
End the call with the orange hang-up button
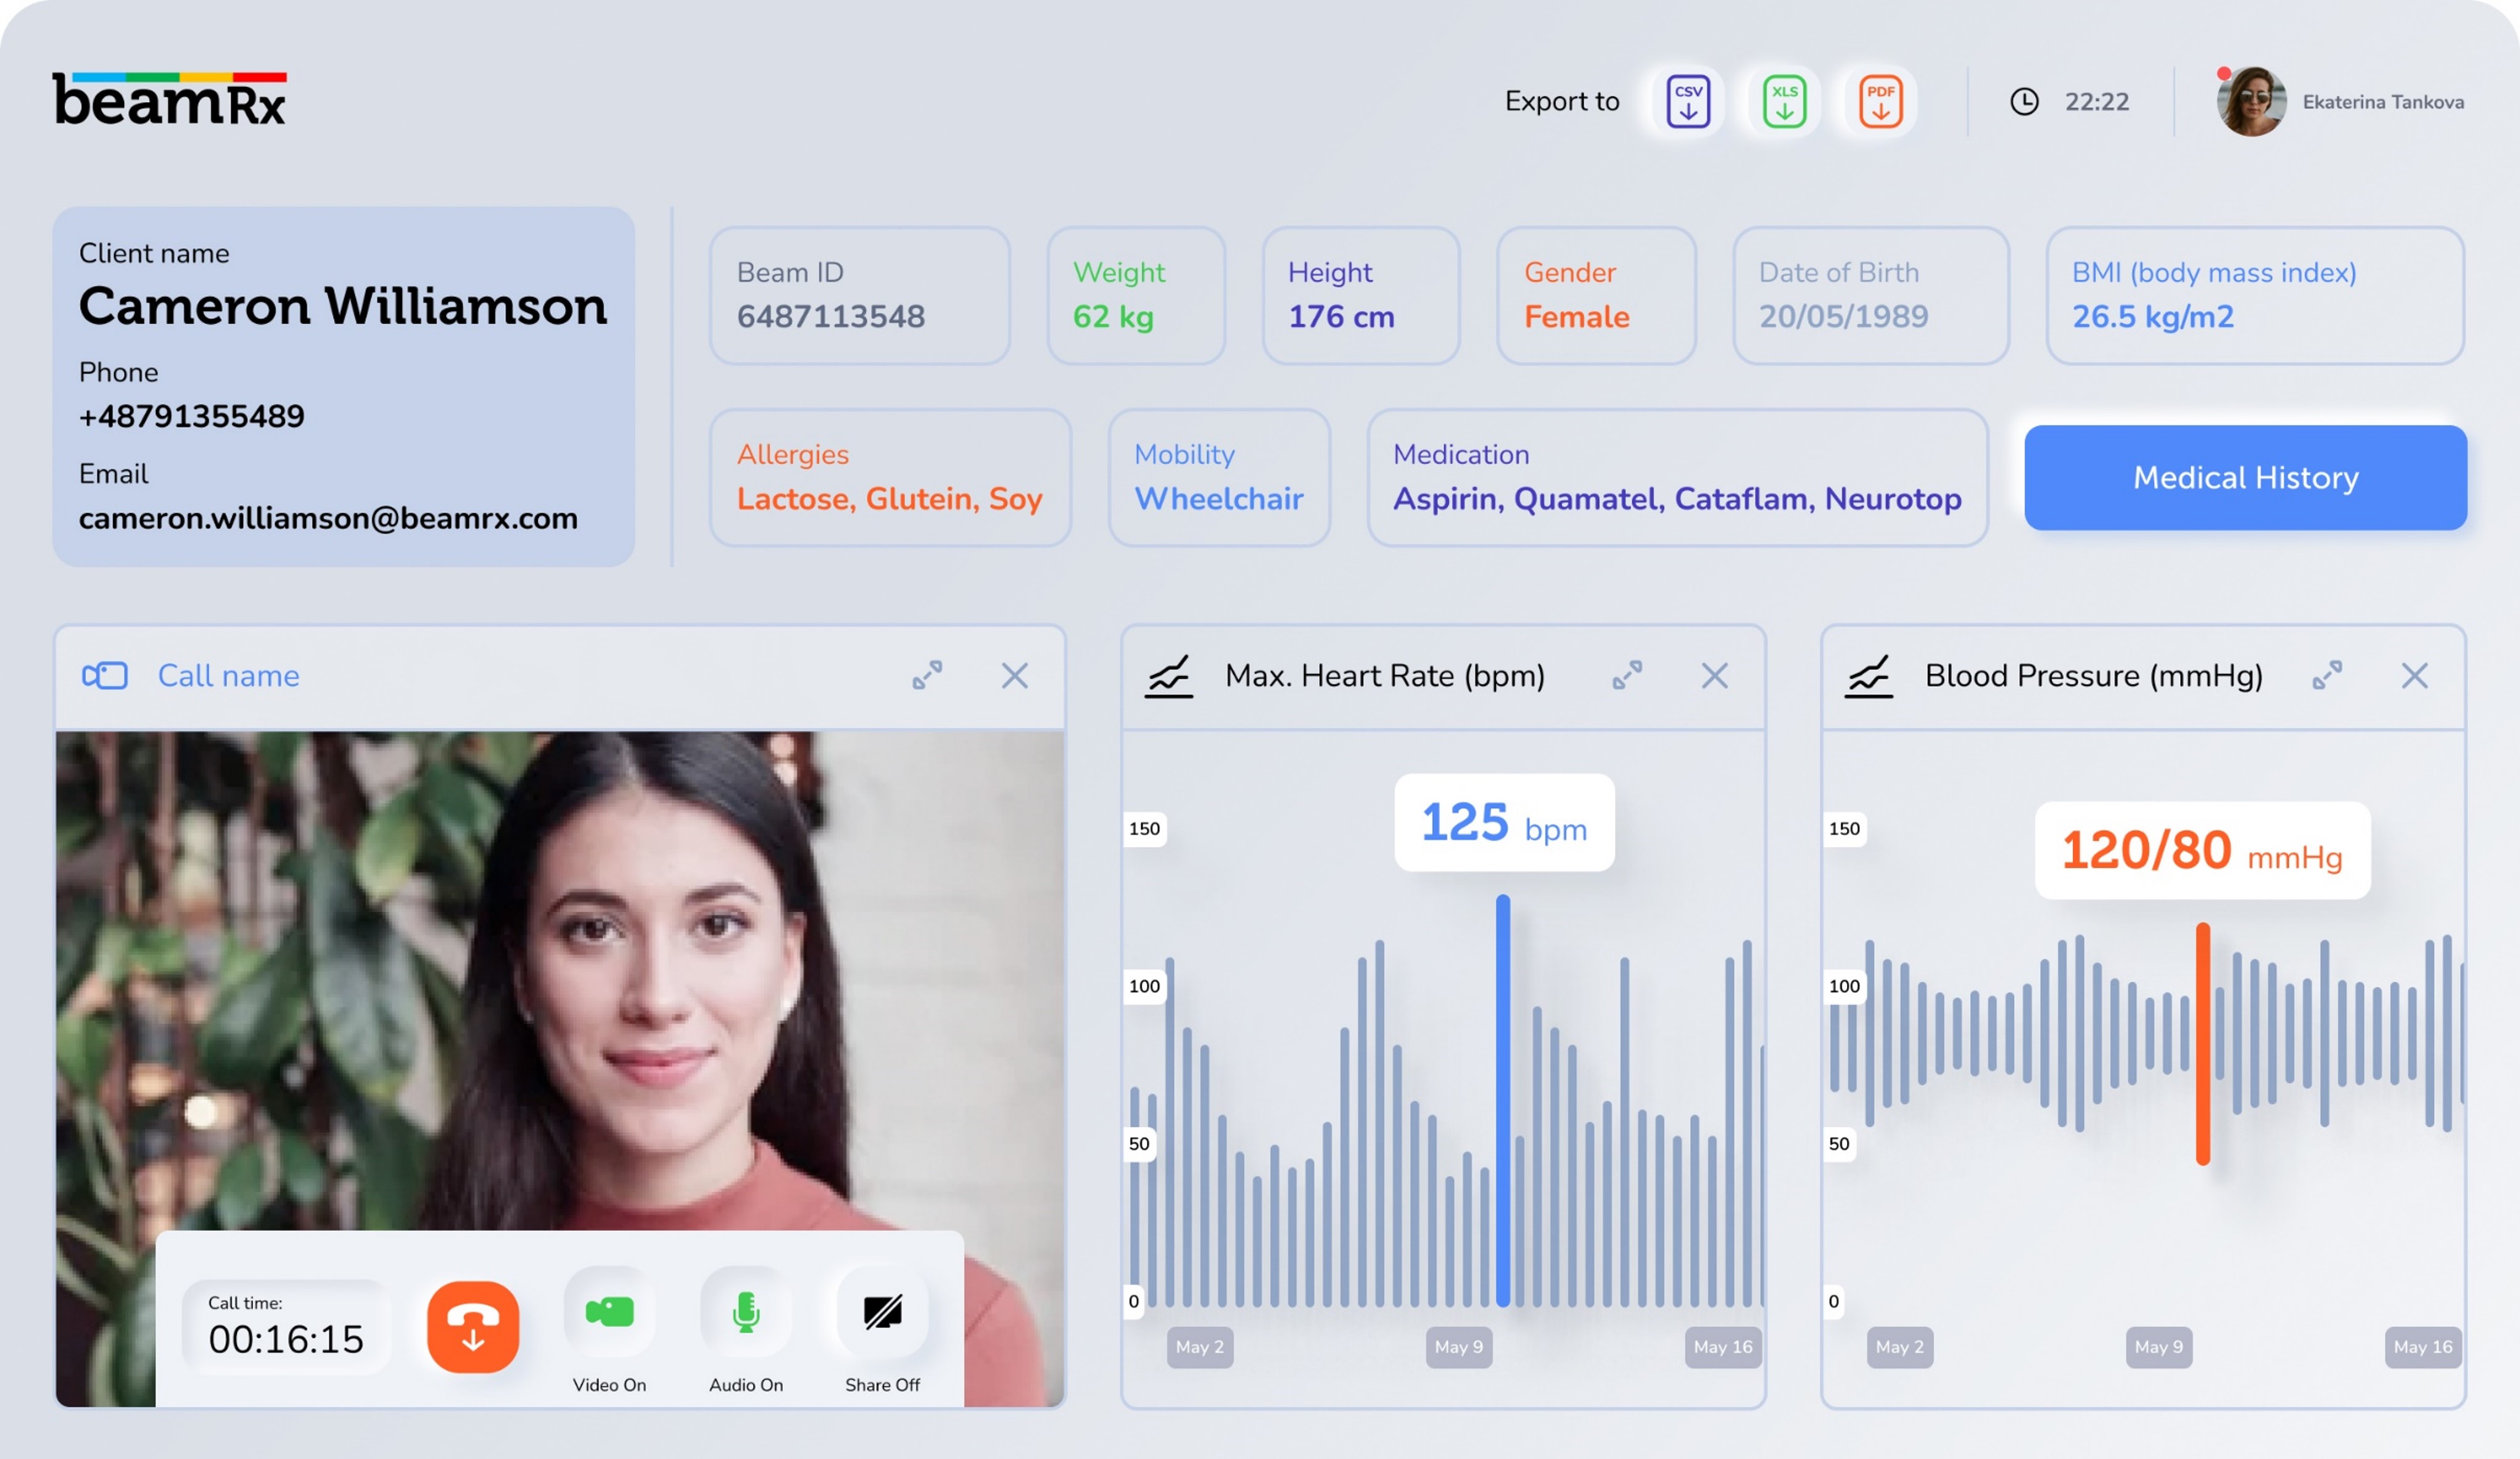tap(473, 1326)
